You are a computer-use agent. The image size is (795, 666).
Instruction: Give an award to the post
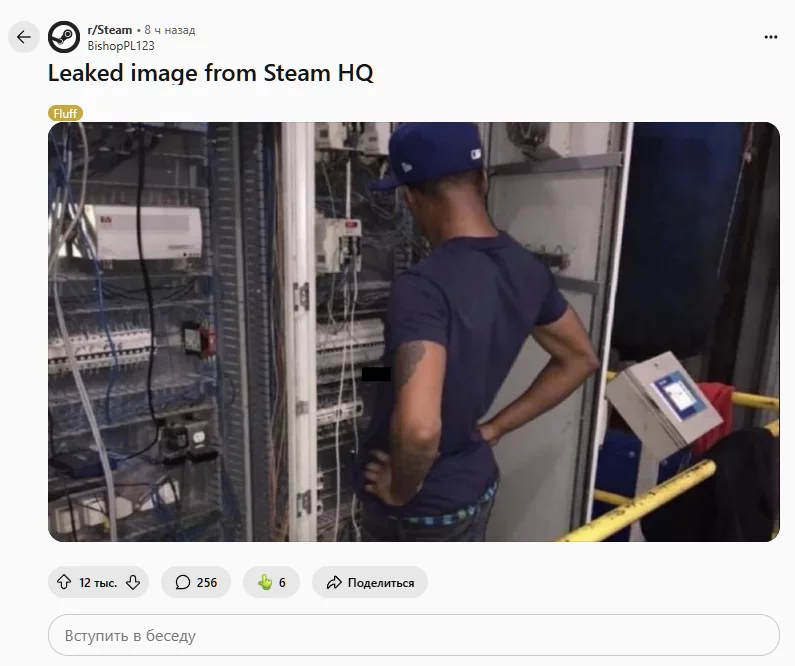coord(271,582)
